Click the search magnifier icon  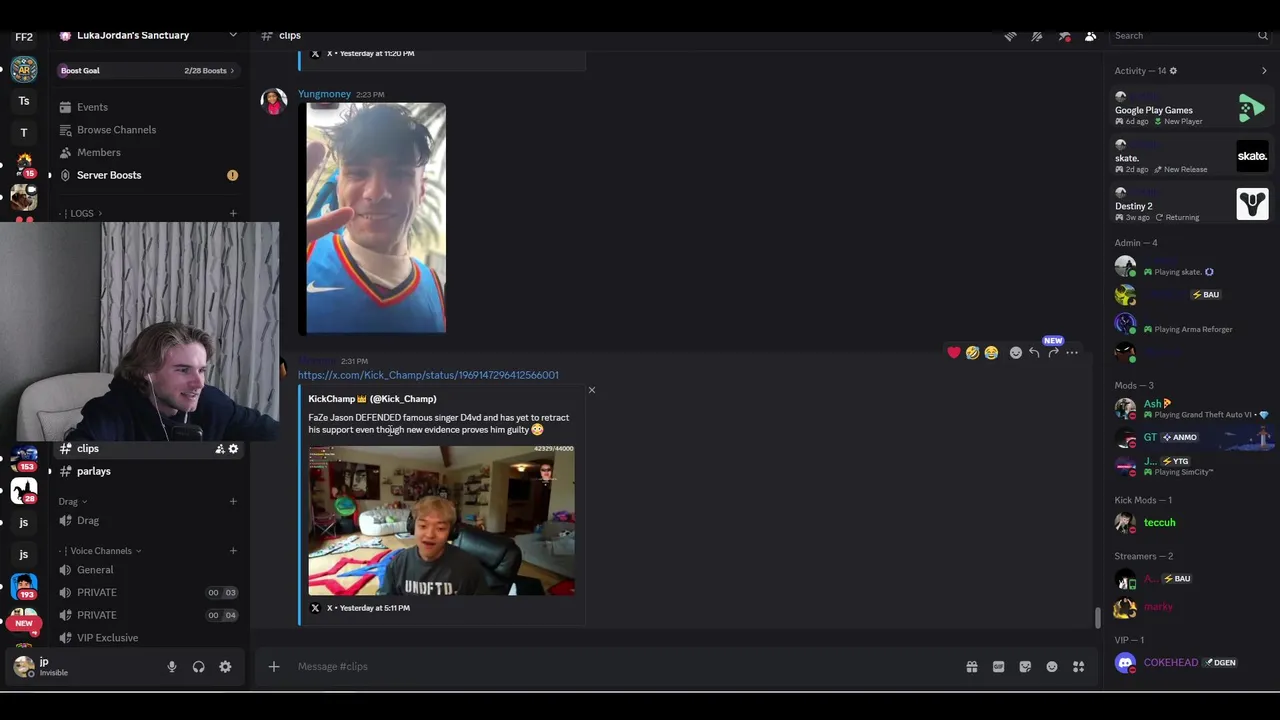point(1262,36)
